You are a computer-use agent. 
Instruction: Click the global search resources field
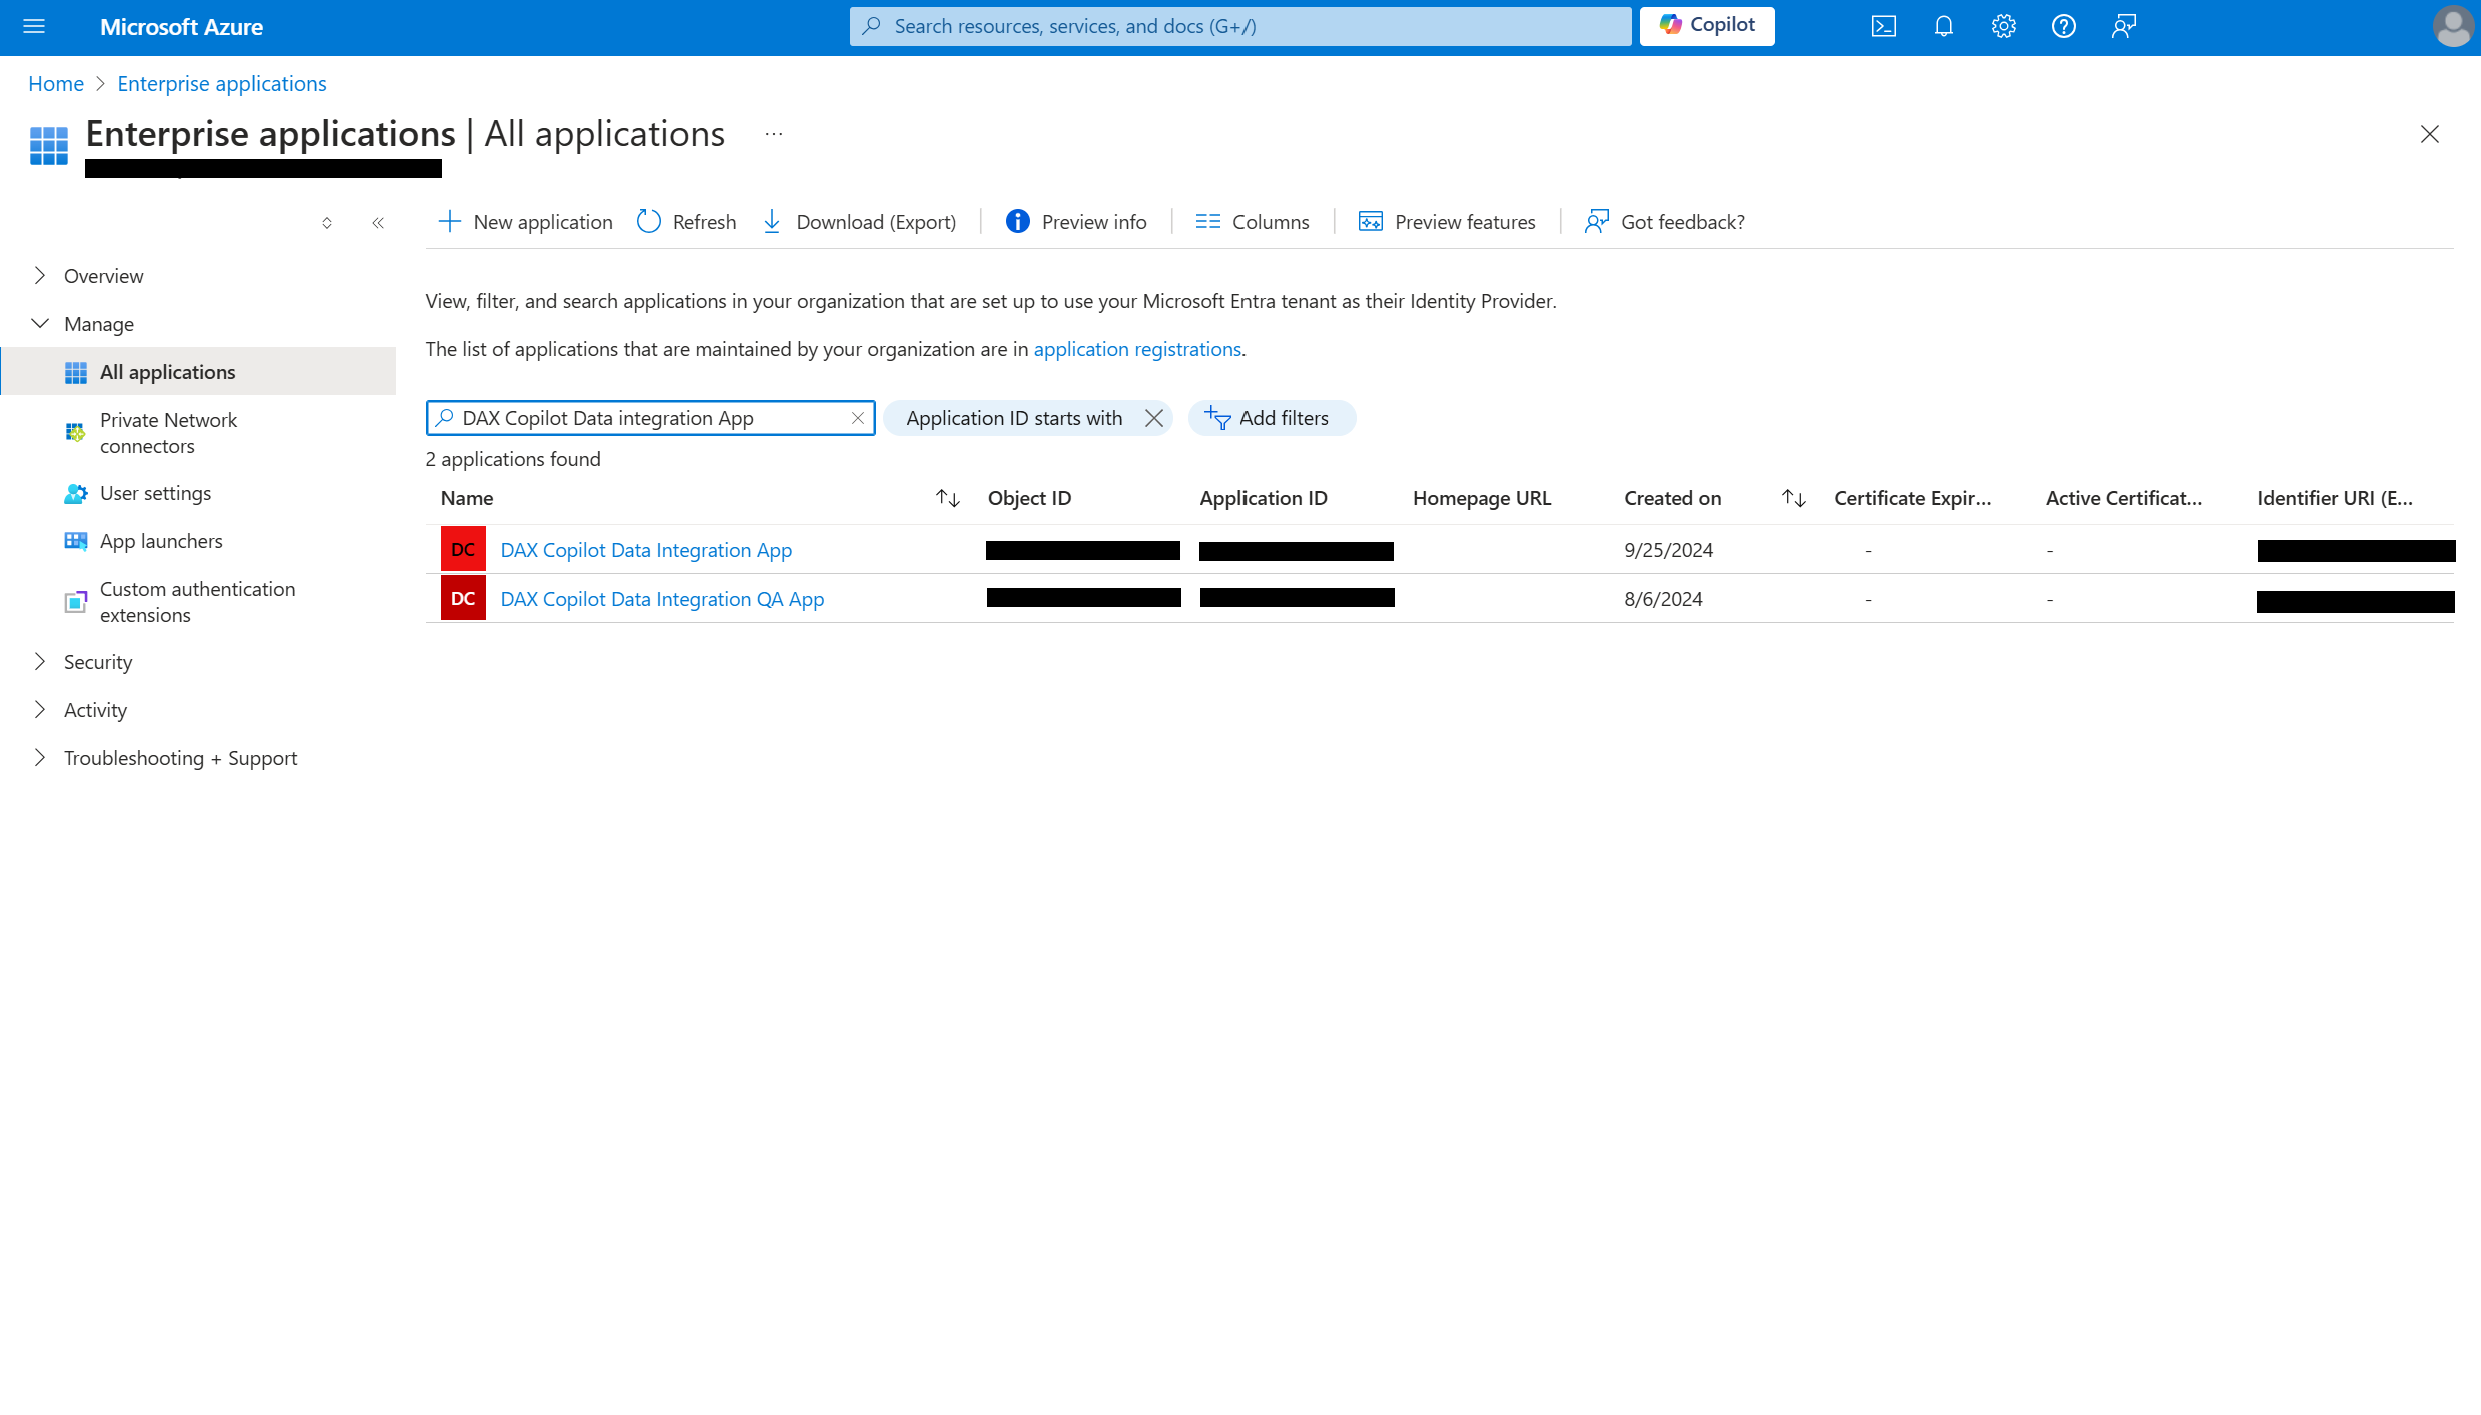click(x=1240, y=26)
